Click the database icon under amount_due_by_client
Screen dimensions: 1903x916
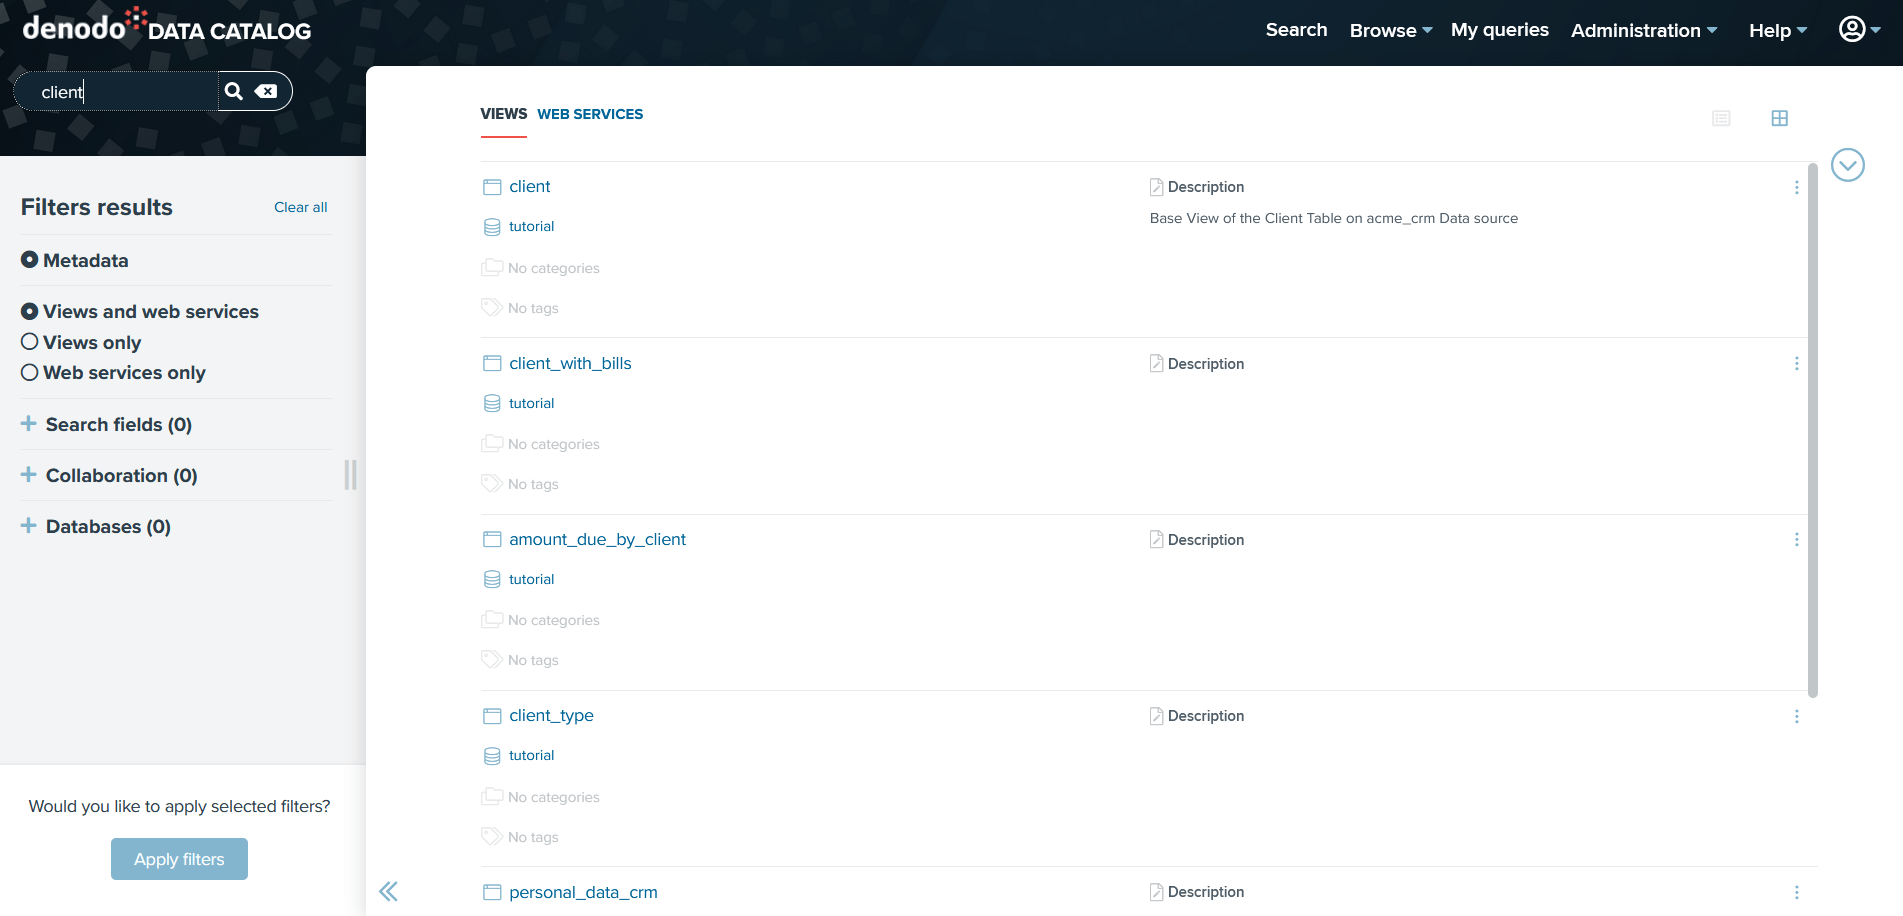pyautogui.click(x=492, y=579)
